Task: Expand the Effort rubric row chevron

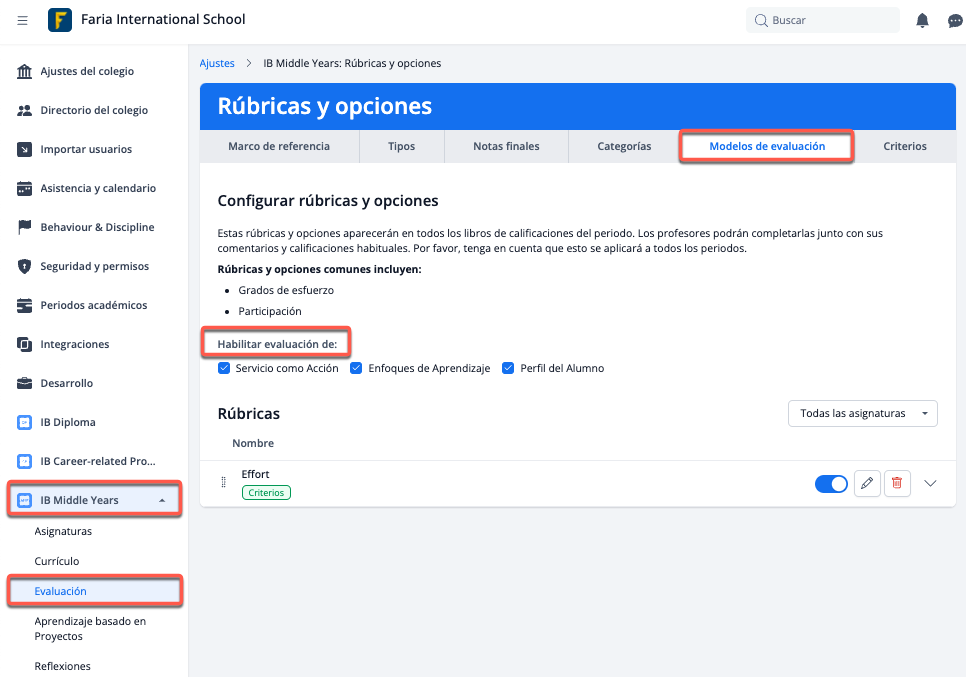Action: [930, 484]
